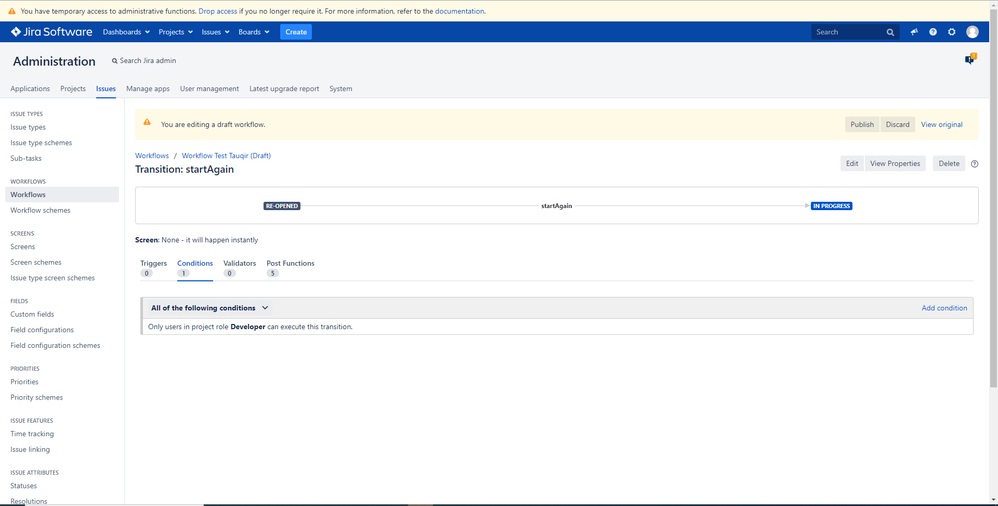Open the System admin tab

(x=341, y=88)
